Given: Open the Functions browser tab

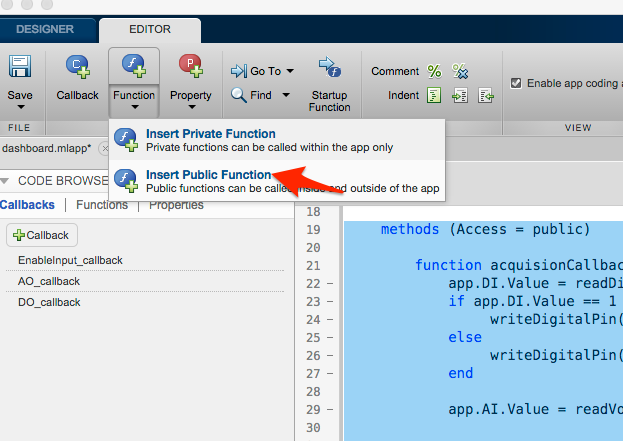Looking at the screenshot, I should coord(102,205).
